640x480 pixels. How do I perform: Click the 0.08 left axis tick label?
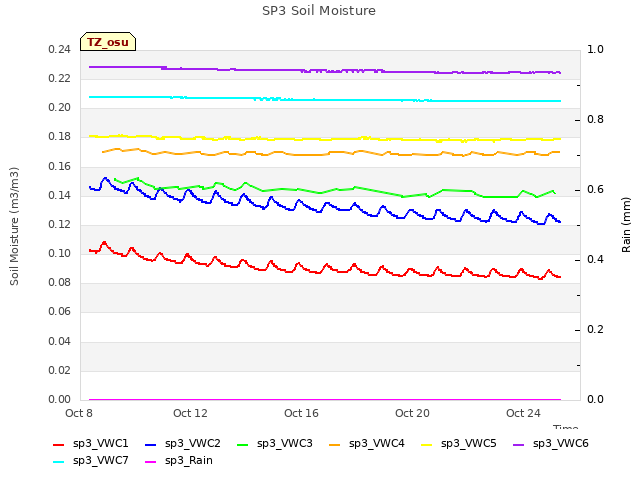pyautogui.click(x=60, y=282)
